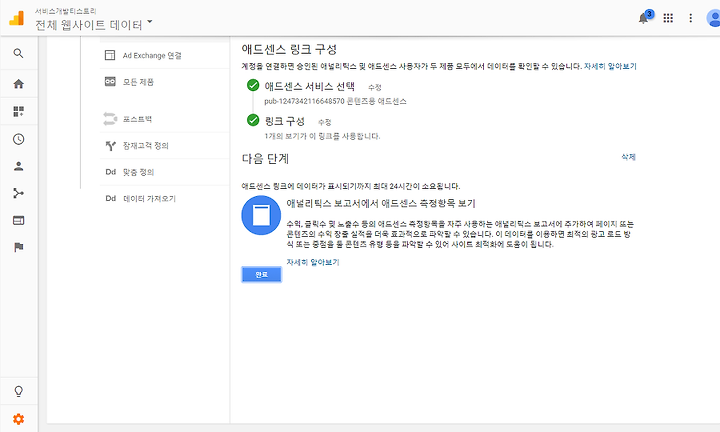Open Conversions flag icon
This screenshot has width=720, height=432.
18,247
